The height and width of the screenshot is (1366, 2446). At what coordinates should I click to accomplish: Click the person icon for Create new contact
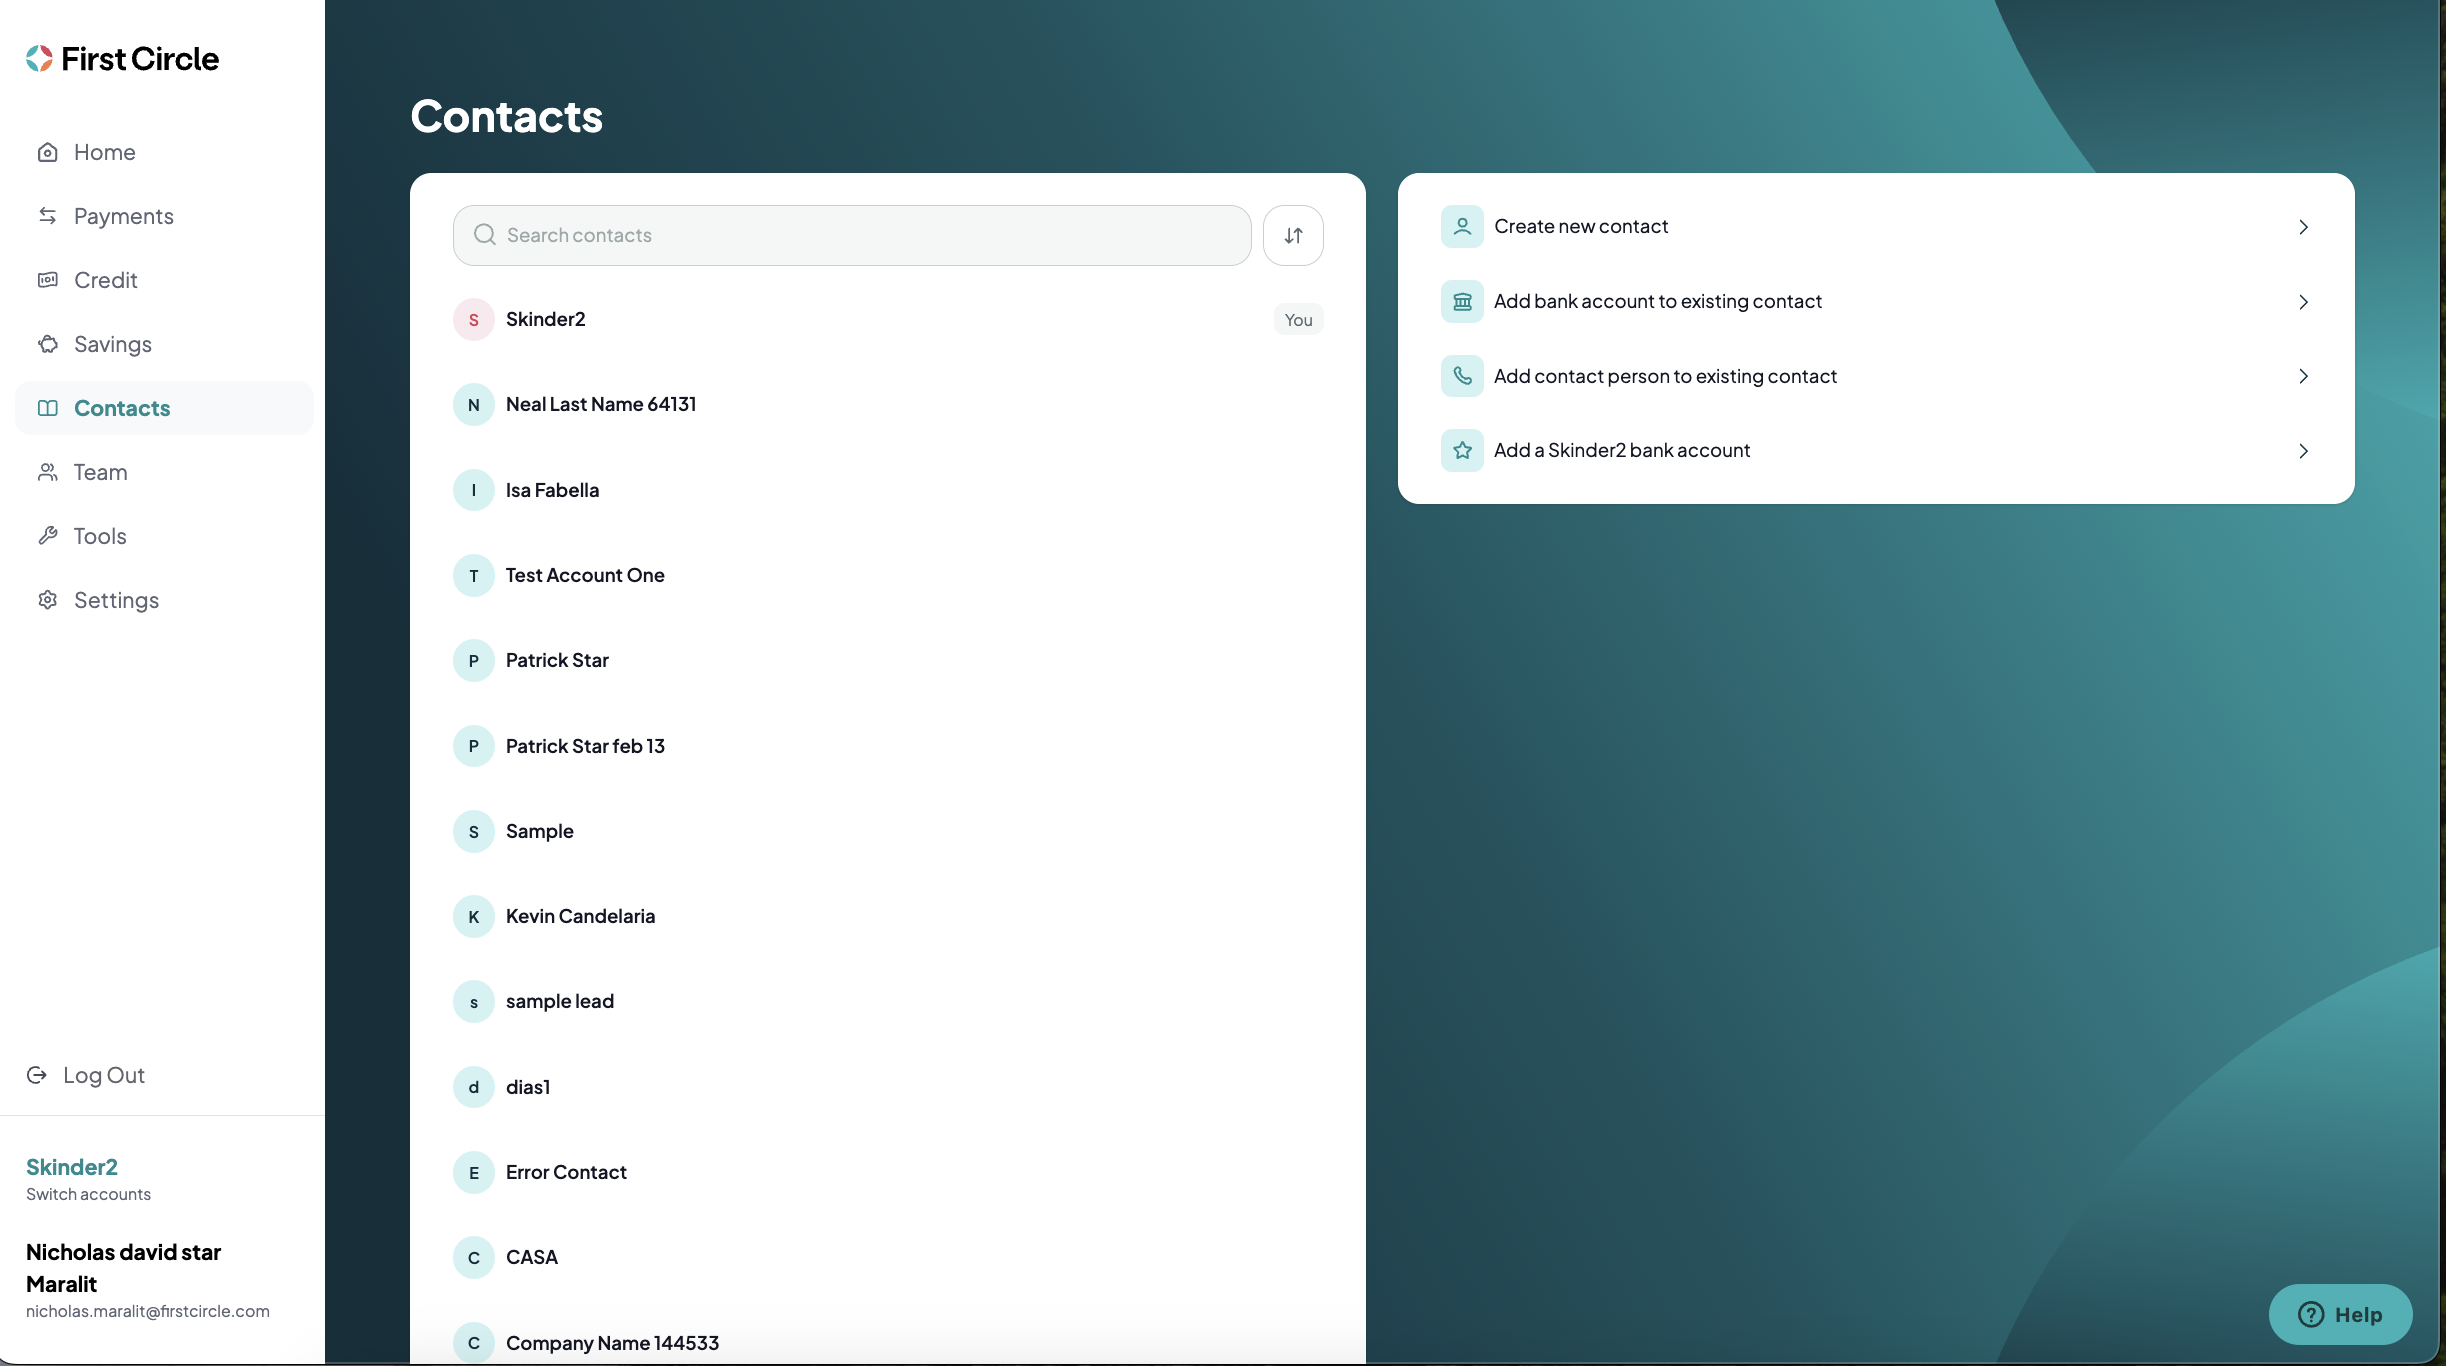[x=1461, y=227]
